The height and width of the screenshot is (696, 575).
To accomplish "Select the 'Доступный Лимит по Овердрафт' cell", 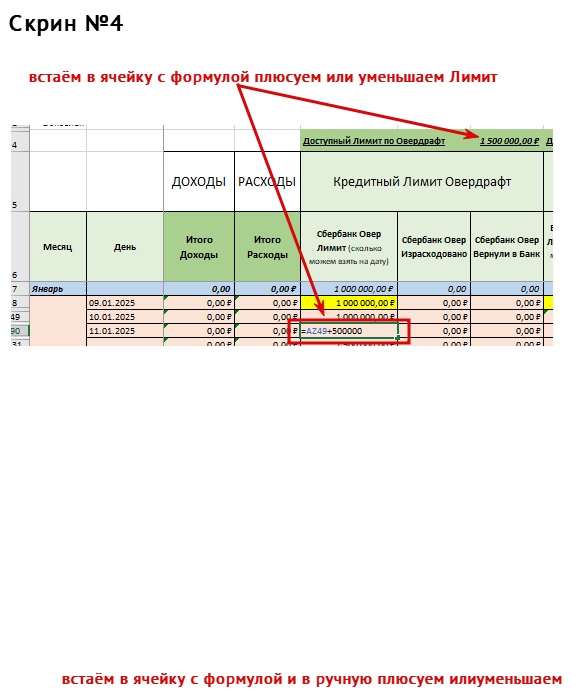I will [x=374, y=141].
